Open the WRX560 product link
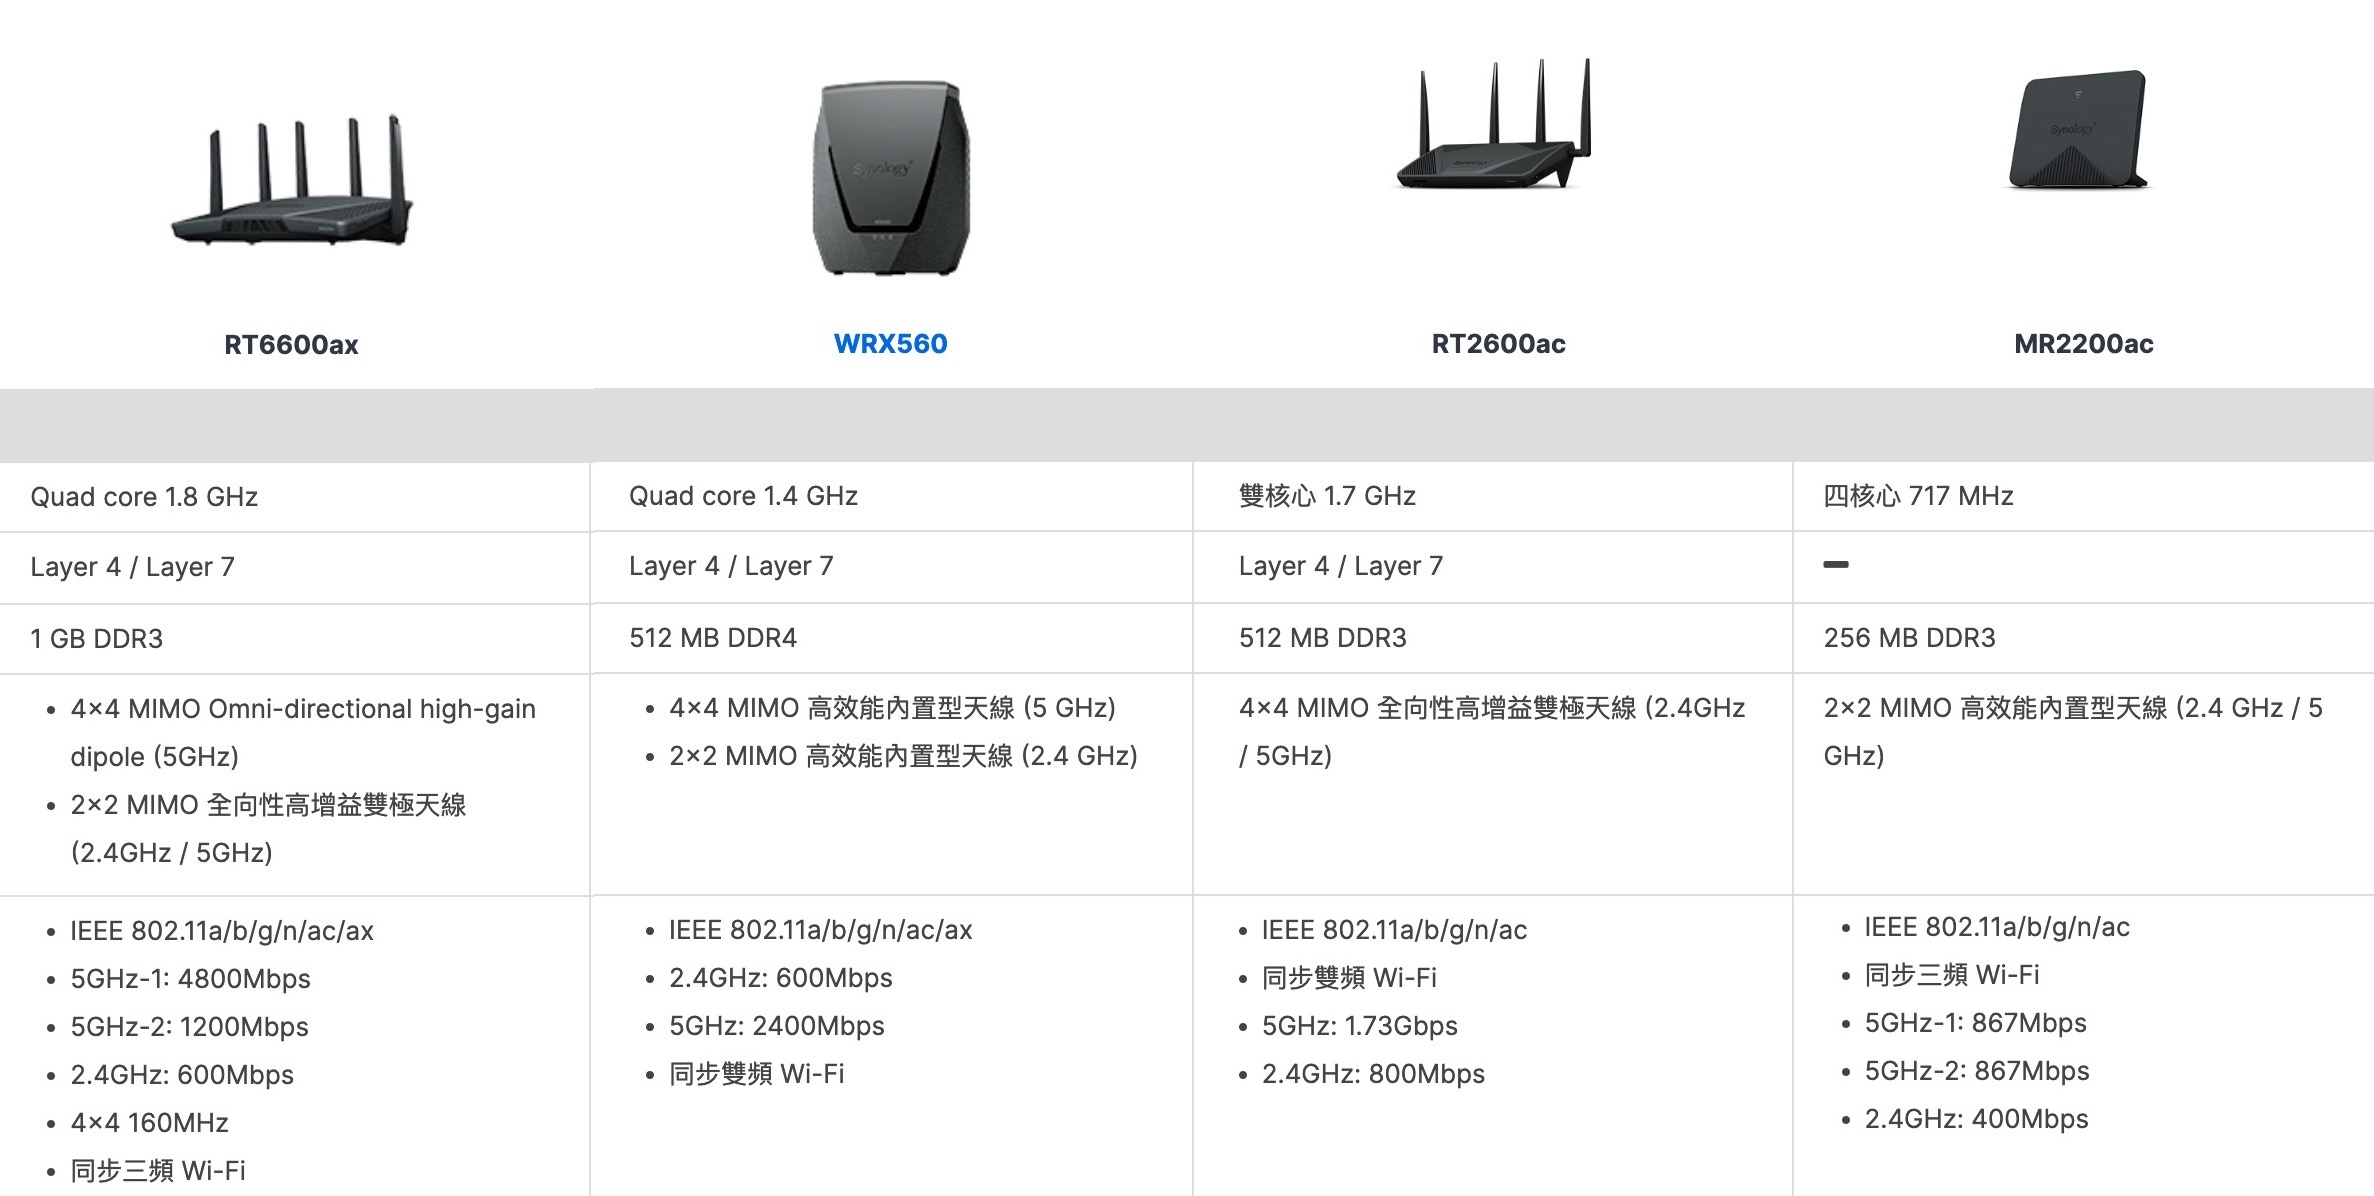The height and width of the screenshot is (1196, 2374). [890, 344]
